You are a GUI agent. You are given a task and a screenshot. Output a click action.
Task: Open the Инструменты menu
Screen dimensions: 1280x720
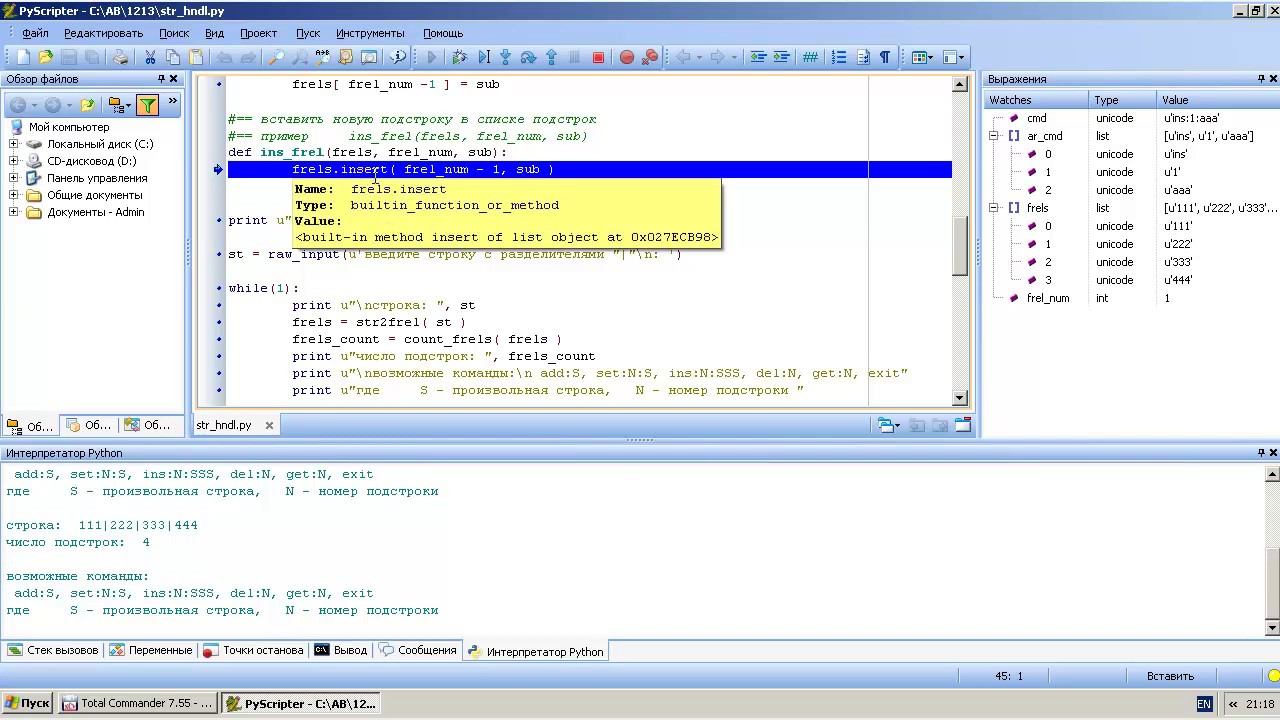click(370, 33)
